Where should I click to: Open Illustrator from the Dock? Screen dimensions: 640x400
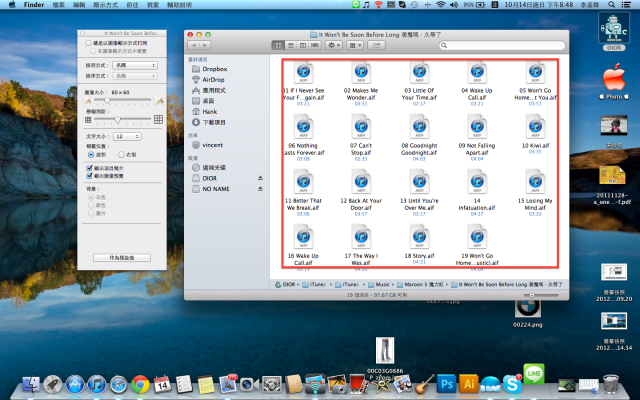coord(469,384)
